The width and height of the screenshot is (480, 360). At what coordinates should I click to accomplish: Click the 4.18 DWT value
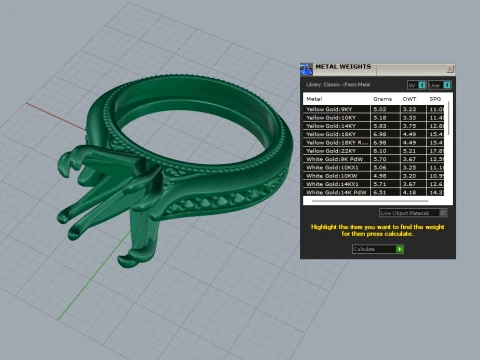coord(409,192)
